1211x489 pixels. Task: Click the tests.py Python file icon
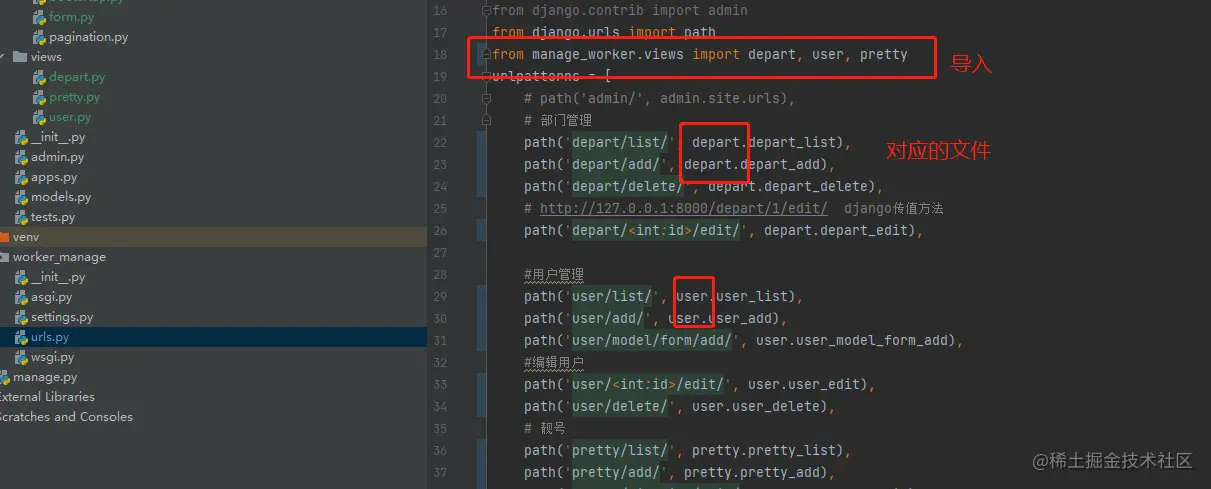click(x=21, y=217)
